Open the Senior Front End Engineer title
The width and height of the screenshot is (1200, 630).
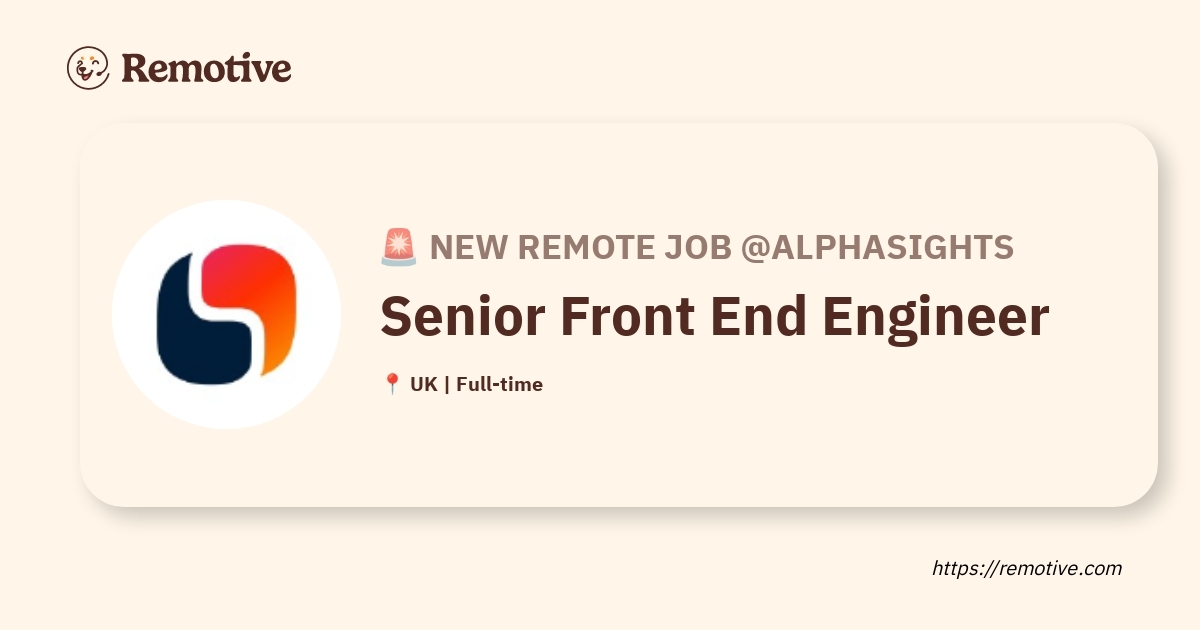pyautogui.click(x=715, y=318)
